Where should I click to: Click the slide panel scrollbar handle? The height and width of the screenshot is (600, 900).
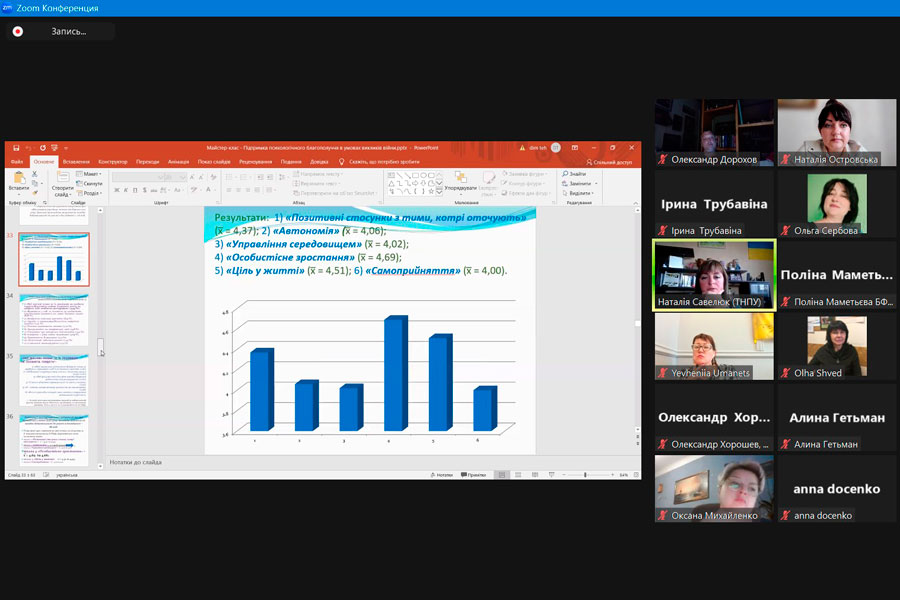coord(100,345)
